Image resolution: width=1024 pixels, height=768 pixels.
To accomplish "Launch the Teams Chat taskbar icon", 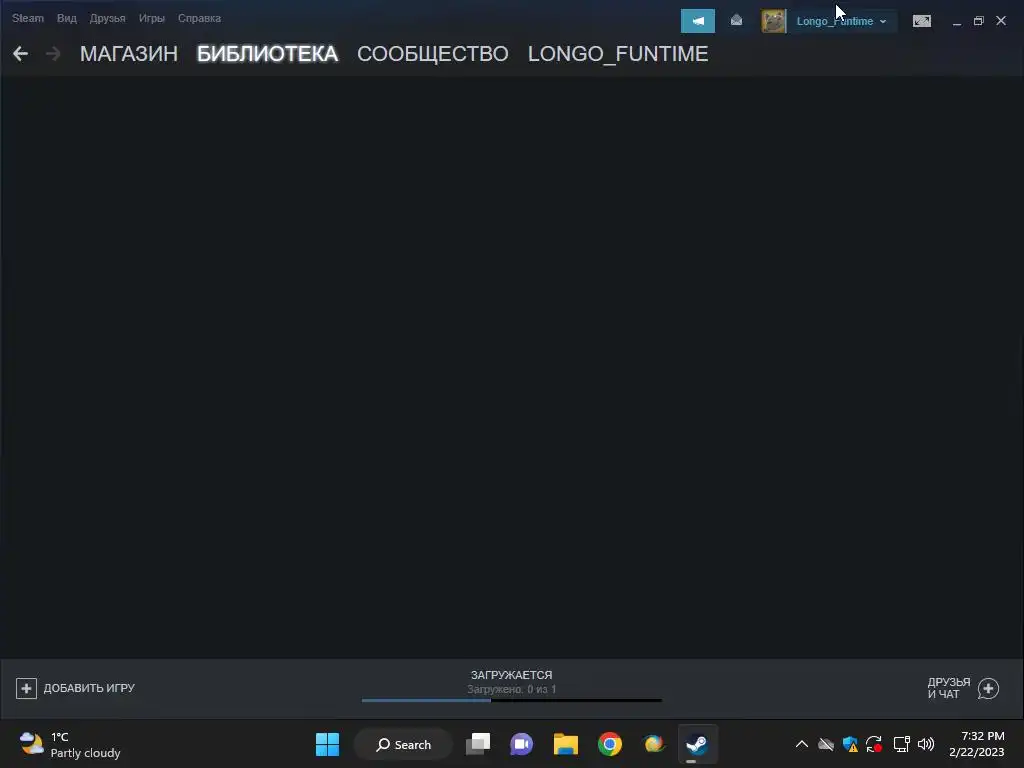I will tap(521, 744).
